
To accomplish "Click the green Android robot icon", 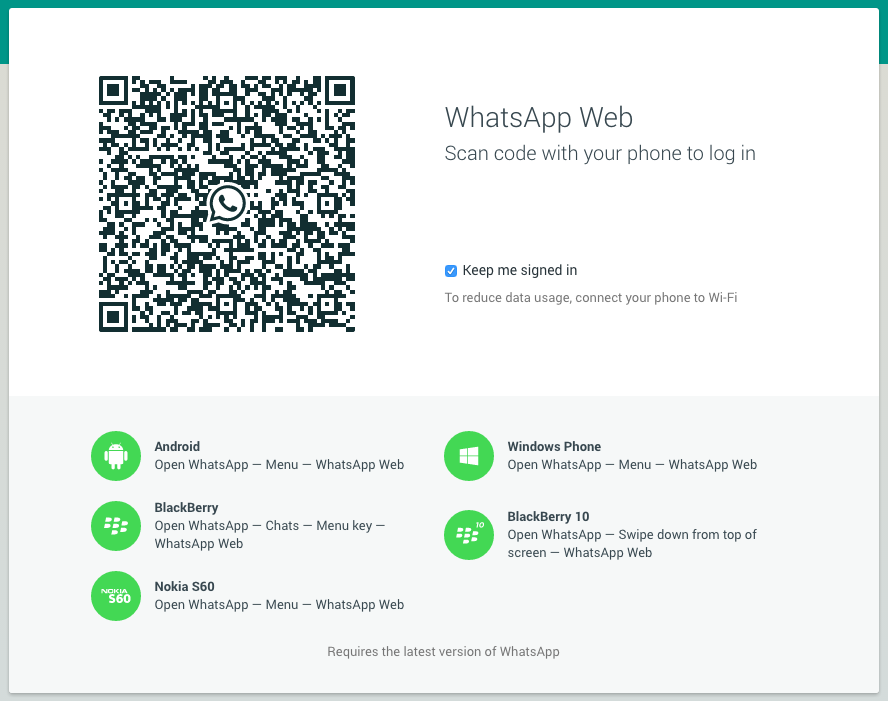I will (116, 456).
